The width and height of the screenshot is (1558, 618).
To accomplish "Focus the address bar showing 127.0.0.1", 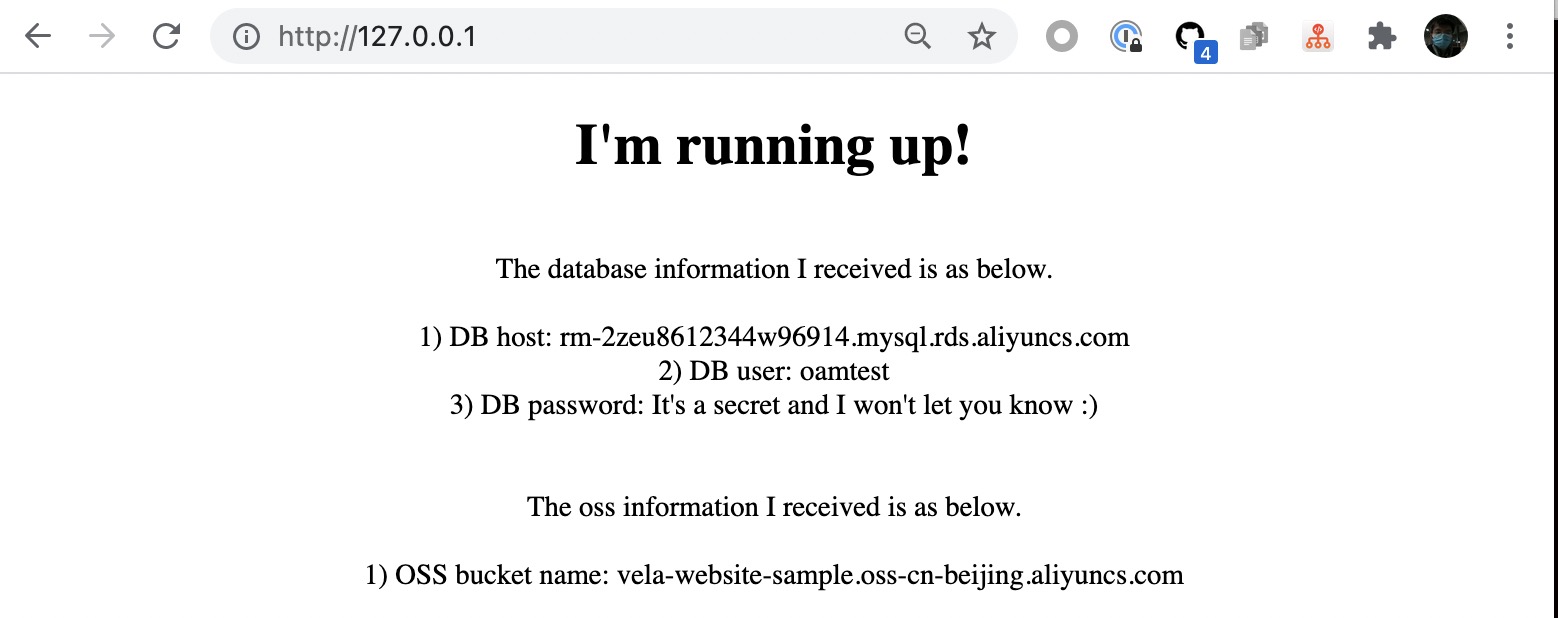I will pos(560,37).
